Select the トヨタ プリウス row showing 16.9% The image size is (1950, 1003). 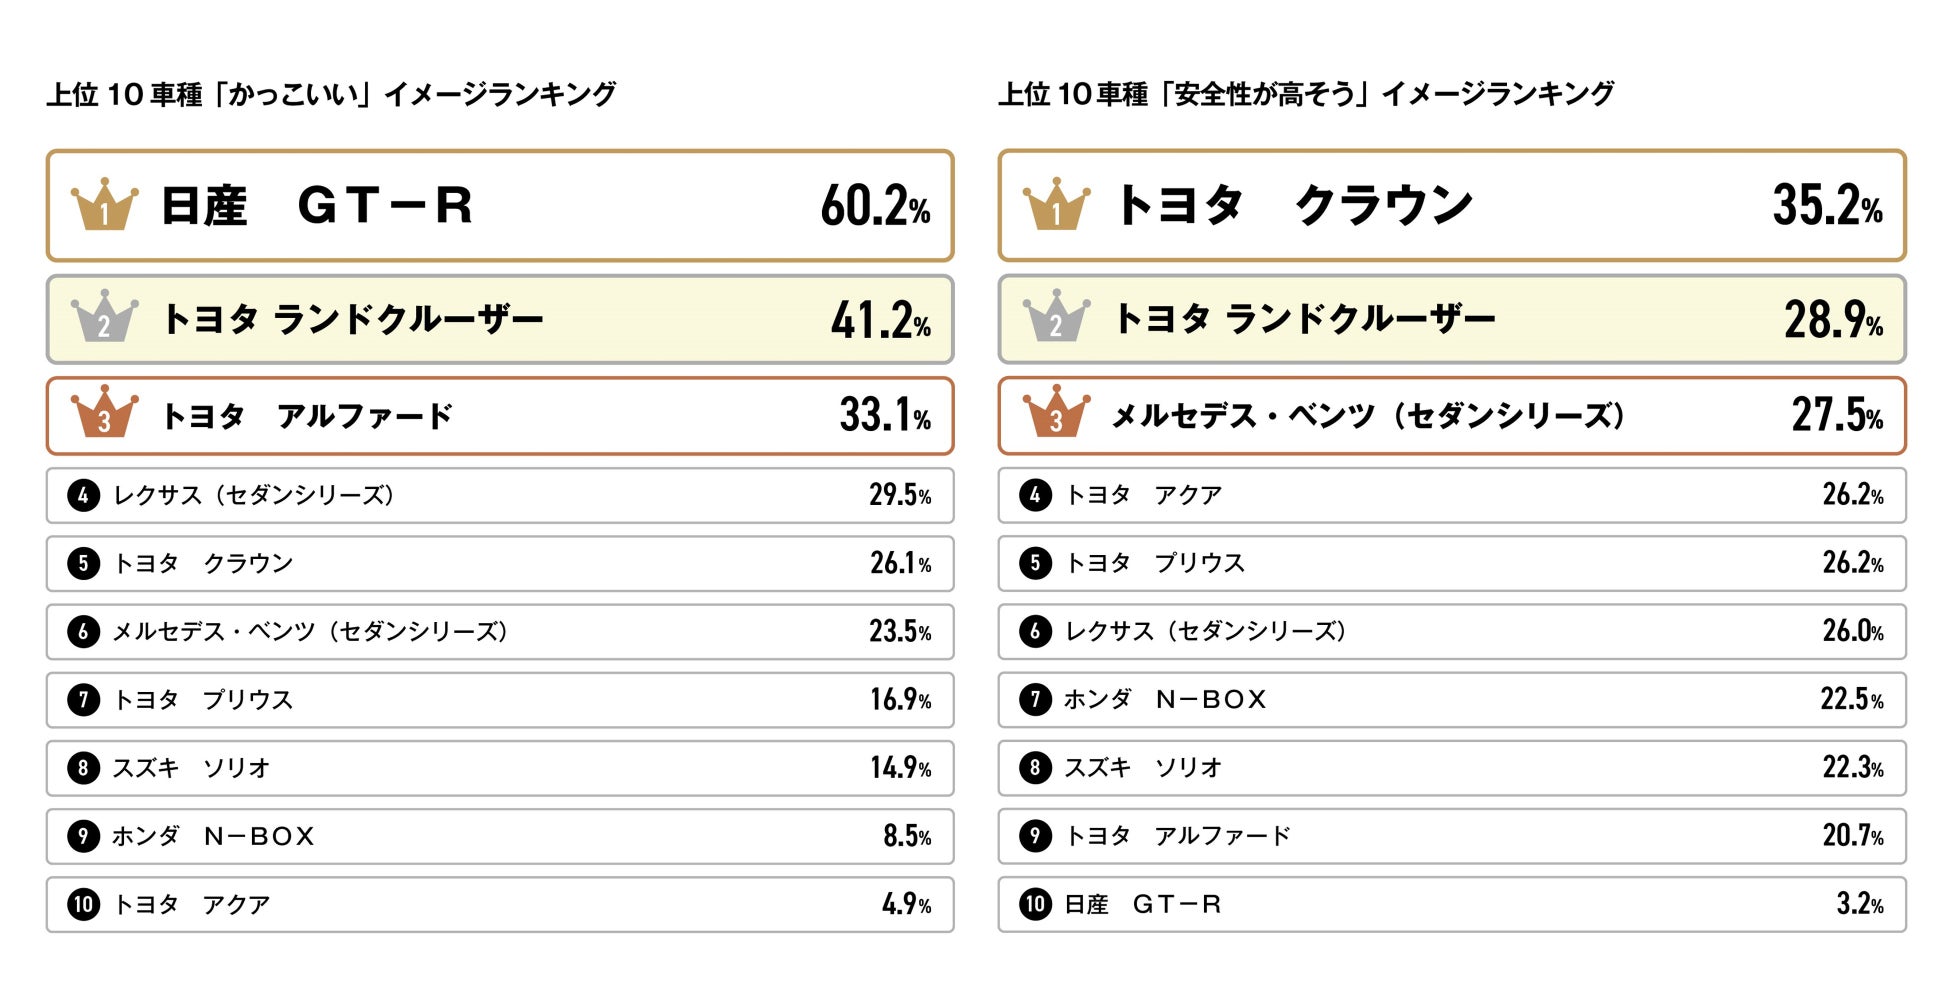500,699
